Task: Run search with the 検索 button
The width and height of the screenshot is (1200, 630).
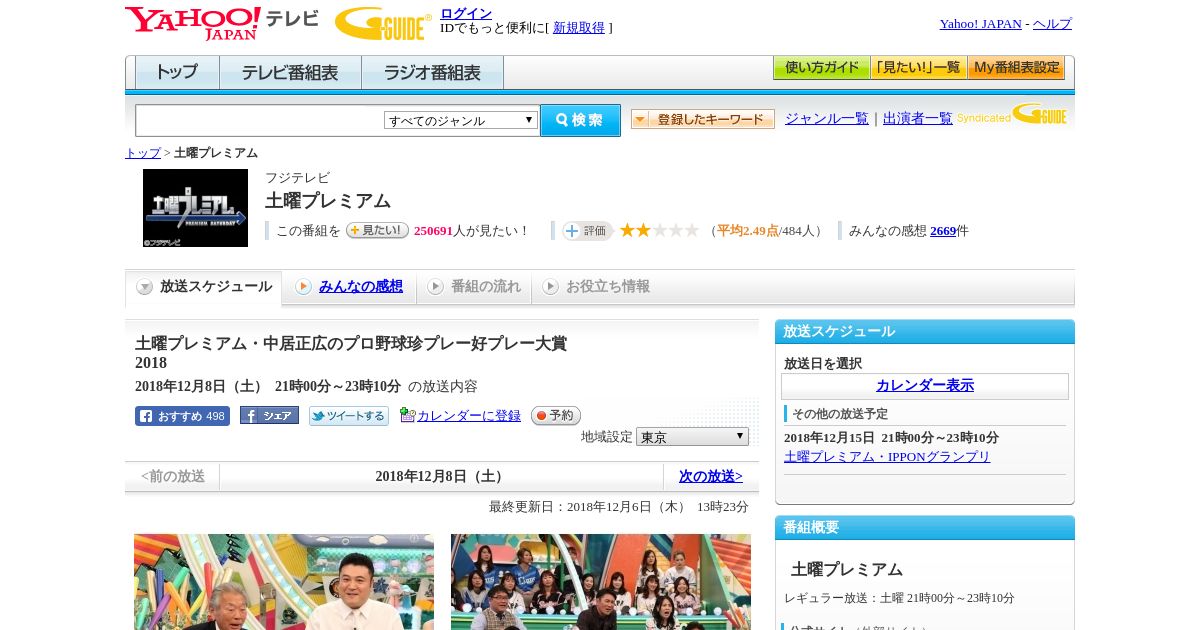Action: click(580, 120)
